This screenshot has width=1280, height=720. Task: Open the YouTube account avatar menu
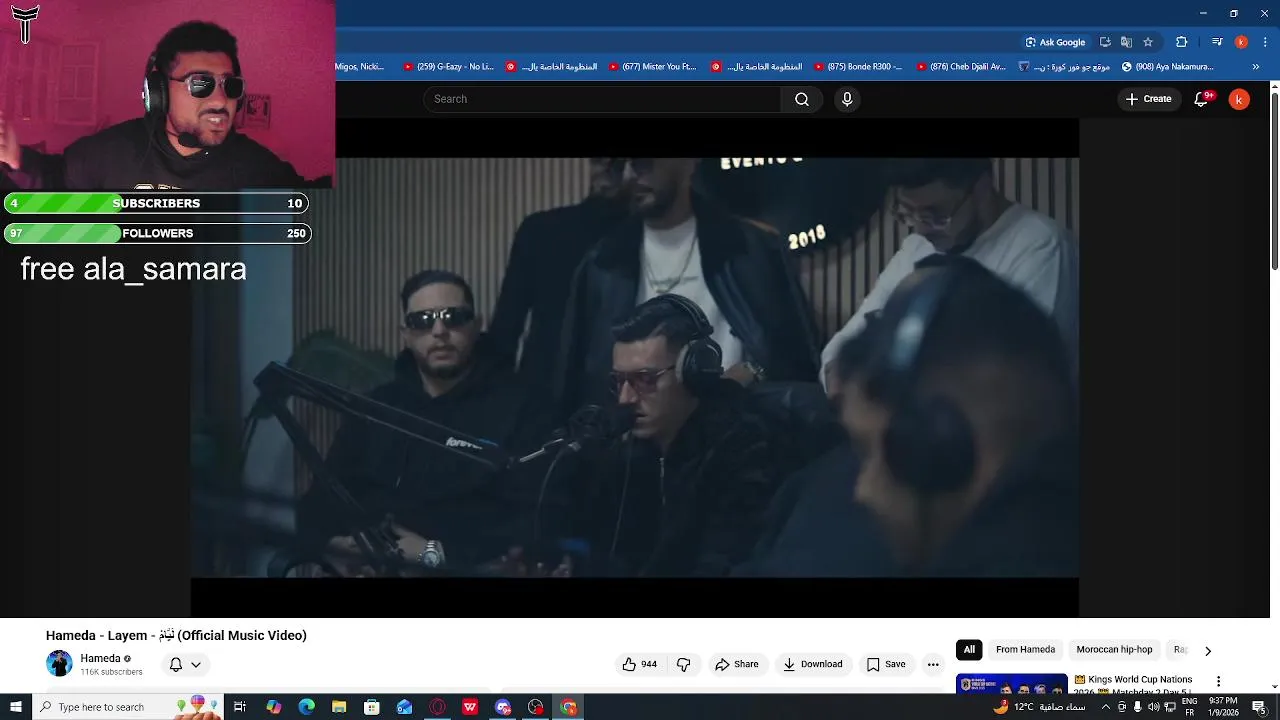coord(1239,99)
